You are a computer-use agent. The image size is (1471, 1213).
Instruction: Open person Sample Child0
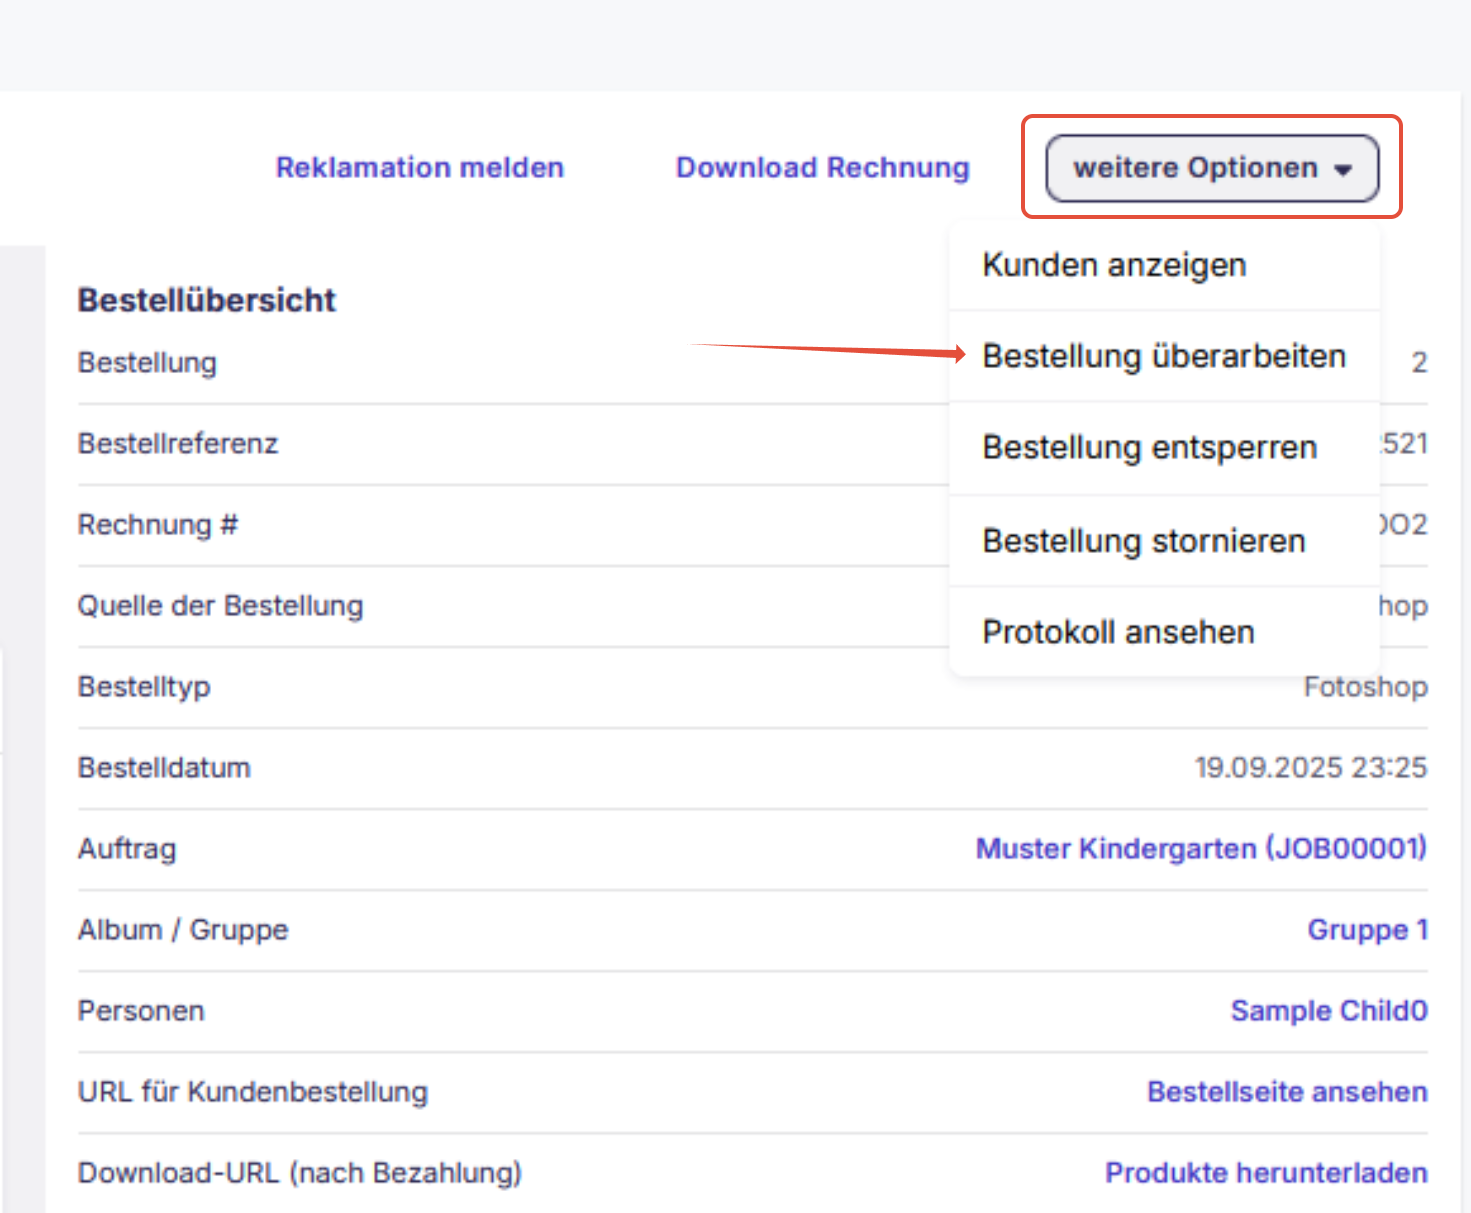coord(1329,1010)
